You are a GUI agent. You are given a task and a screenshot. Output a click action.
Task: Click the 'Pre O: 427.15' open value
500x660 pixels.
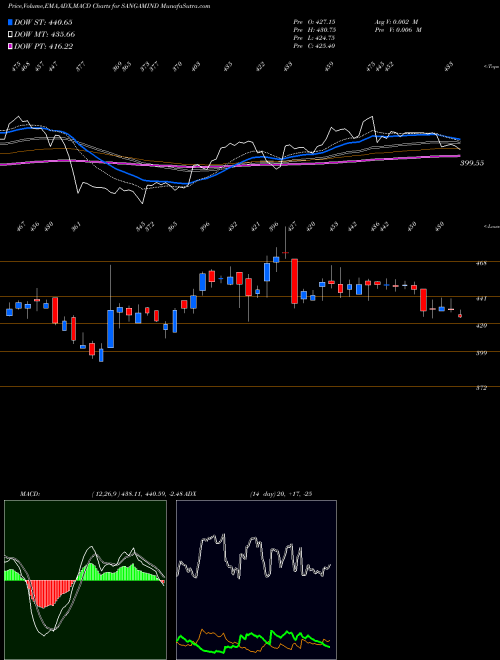click(314, 22)
